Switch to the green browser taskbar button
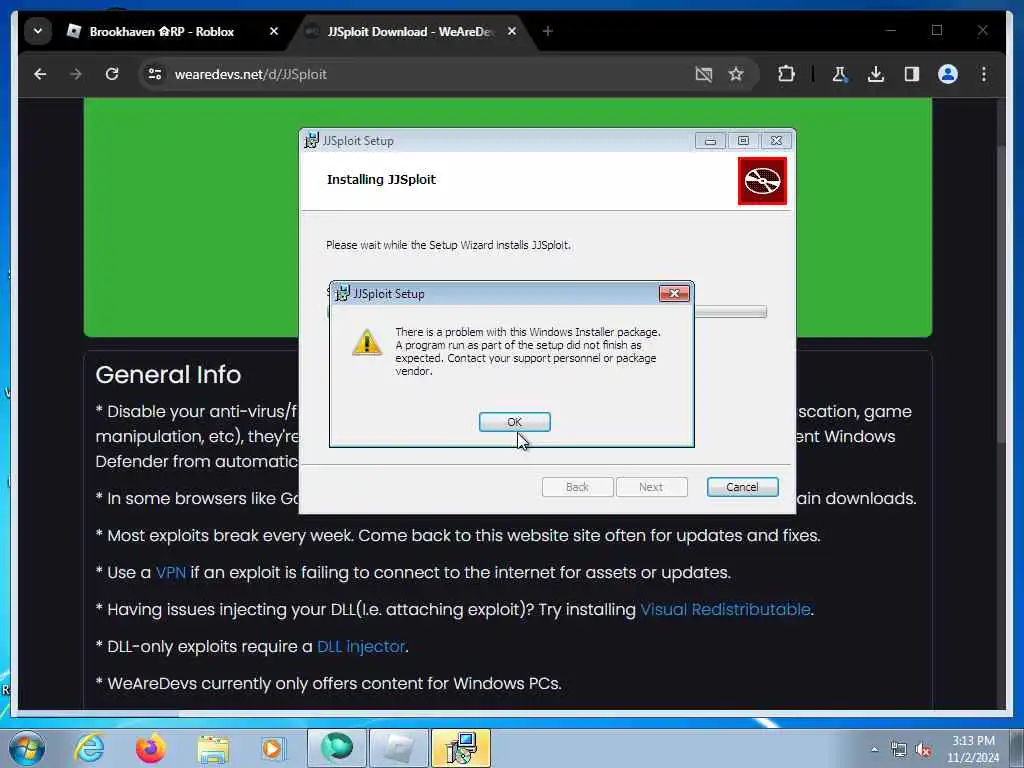The height and width of the screenshot is (768, 1024). 337,748
